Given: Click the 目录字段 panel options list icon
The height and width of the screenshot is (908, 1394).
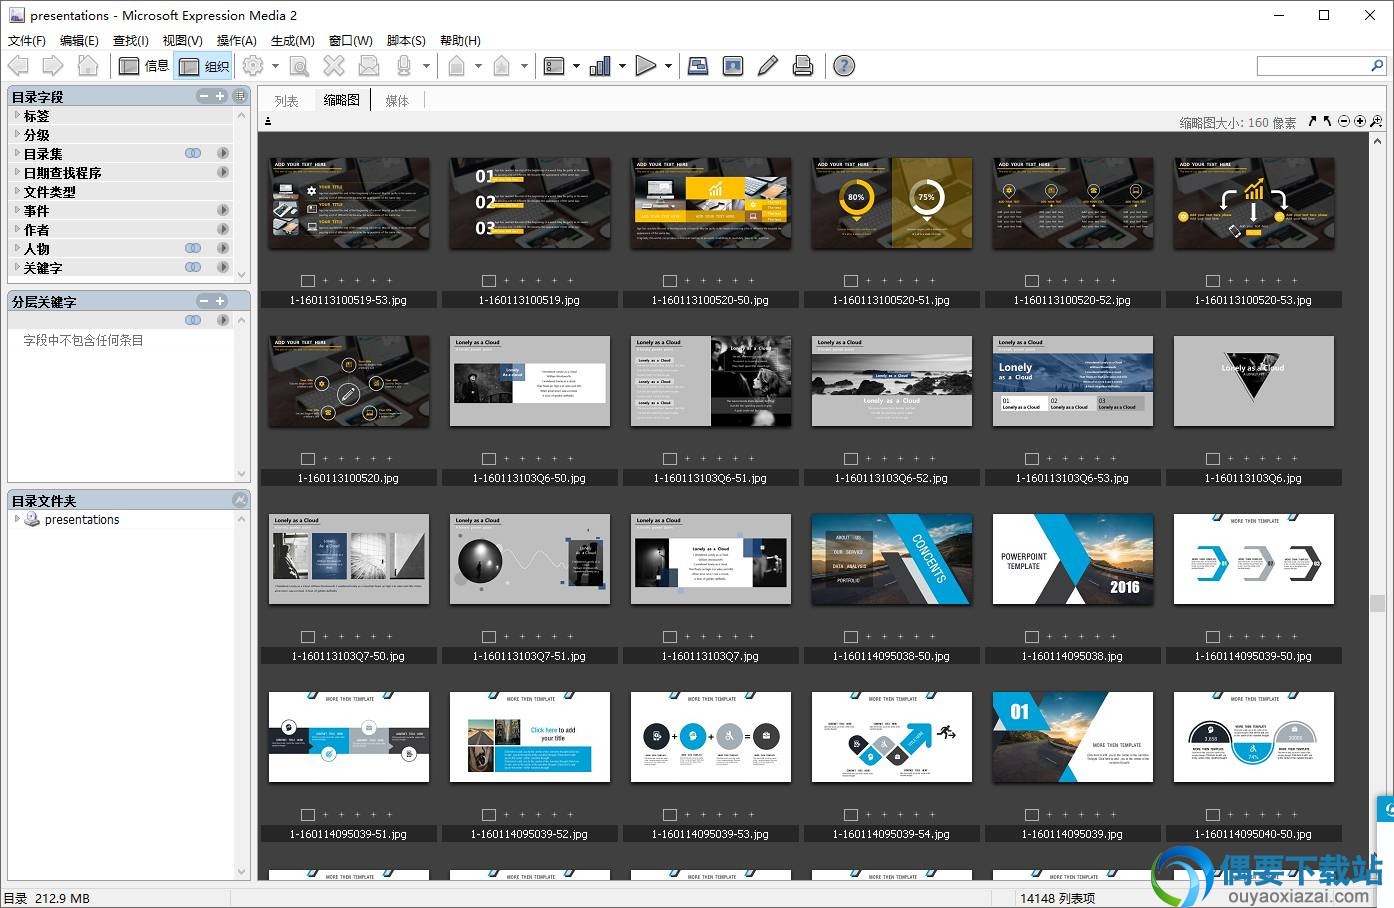Looking at the screenshot, I should [x=240, y=96].
